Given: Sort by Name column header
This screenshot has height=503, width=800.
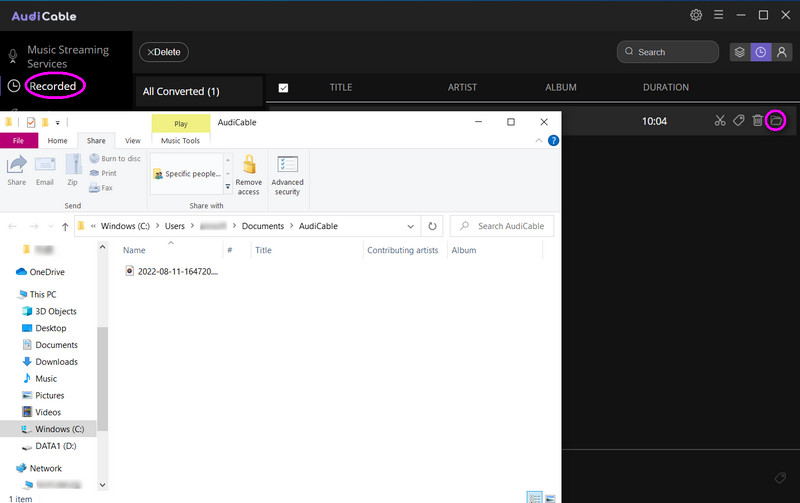Looking at the screenshot, I should tap(134, 250).
